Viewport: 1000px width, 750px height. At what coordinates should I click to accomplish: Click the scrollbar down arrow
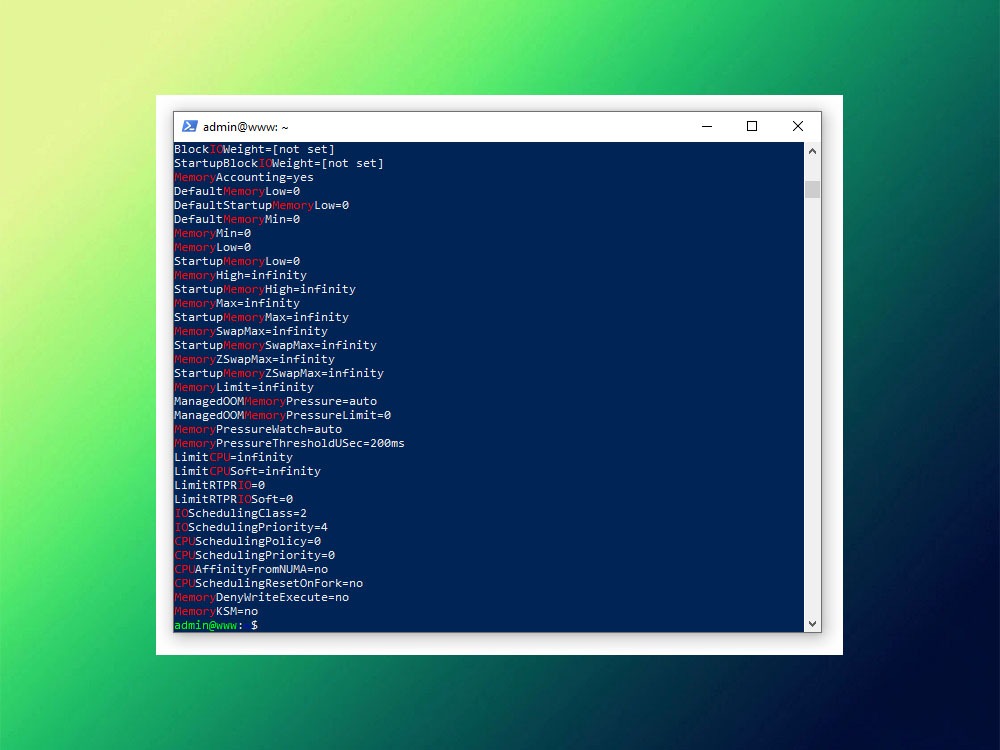(x=812, y=623)
